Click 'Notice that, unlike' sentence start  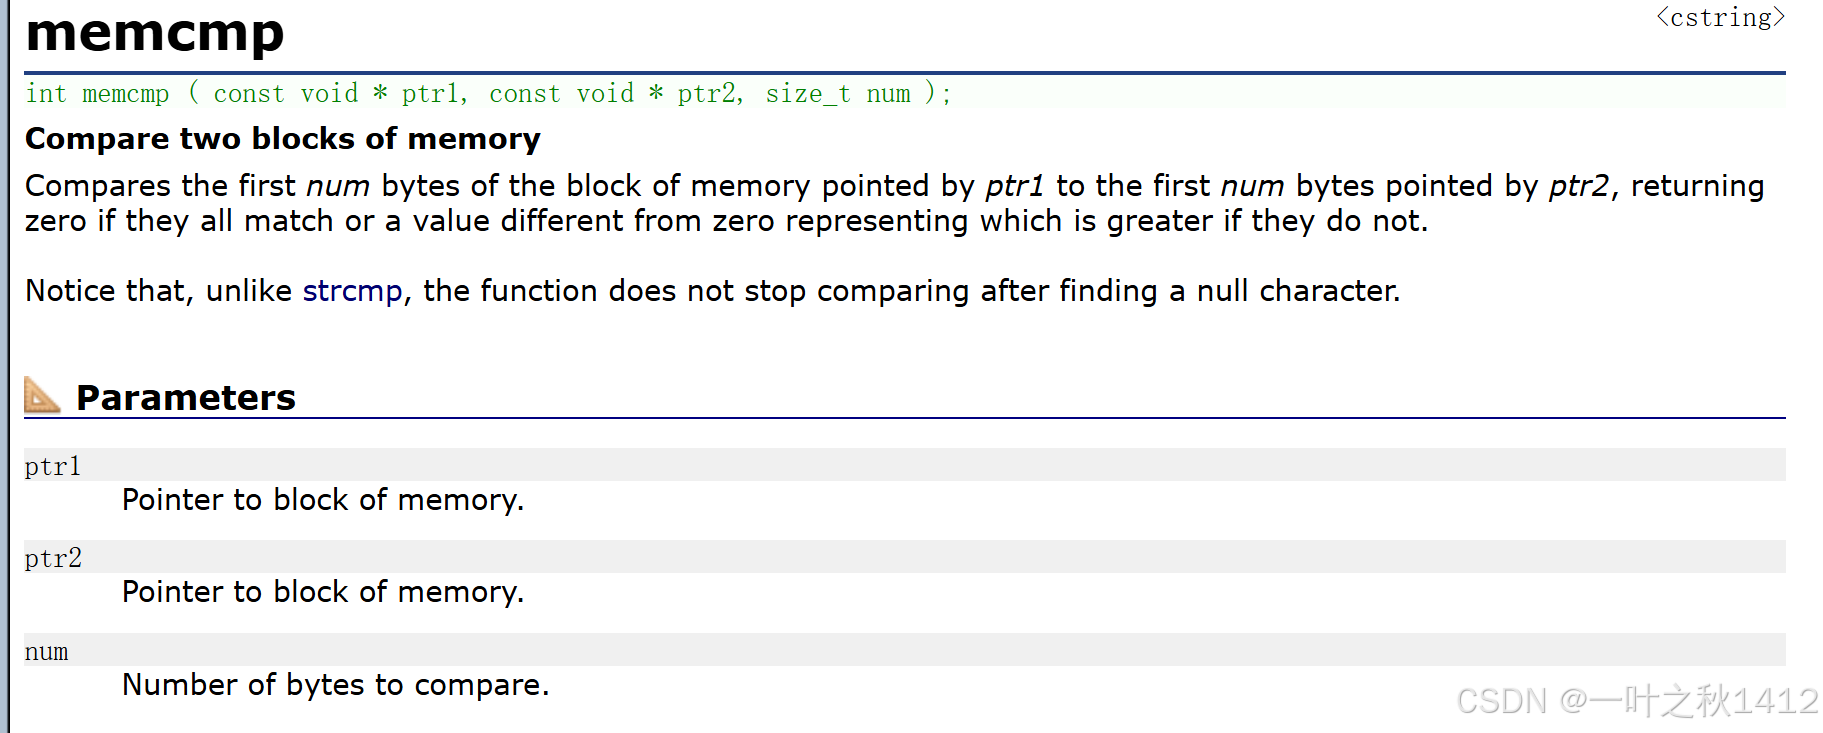pos(159,291)
